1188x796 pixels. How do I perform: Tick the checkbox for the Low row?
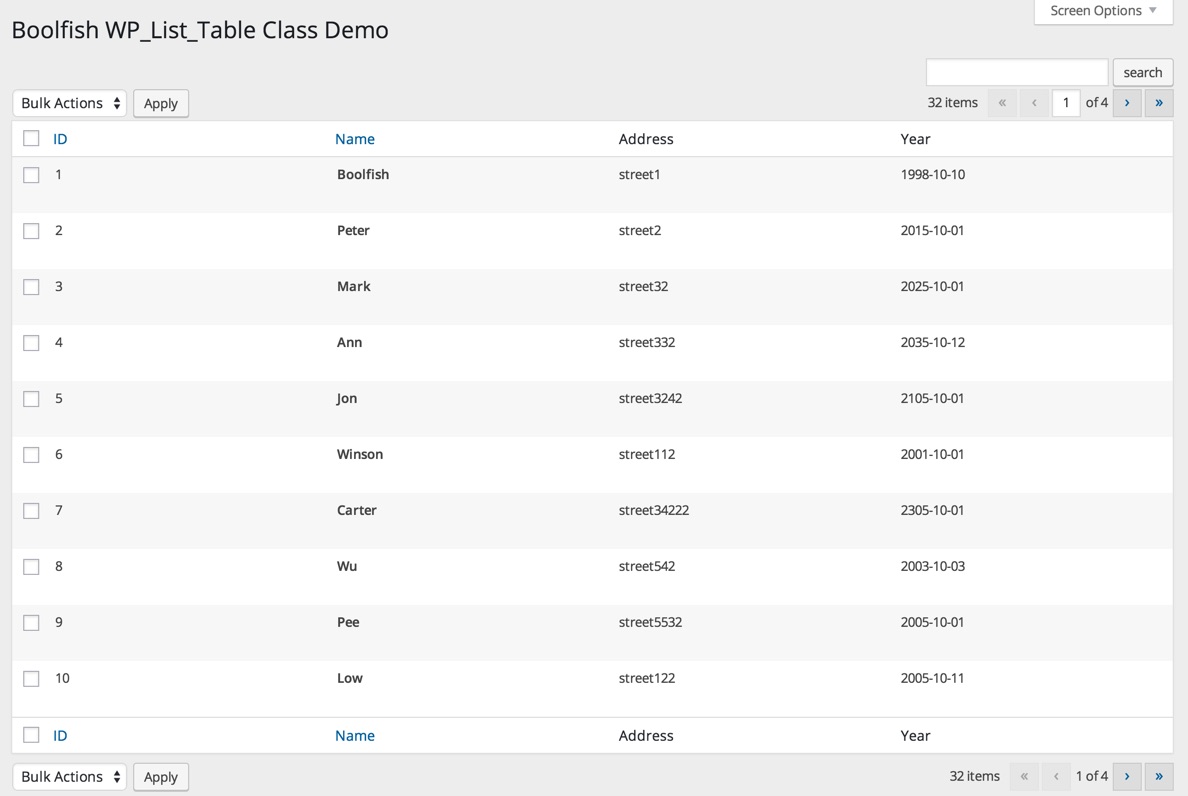point(32,679)
